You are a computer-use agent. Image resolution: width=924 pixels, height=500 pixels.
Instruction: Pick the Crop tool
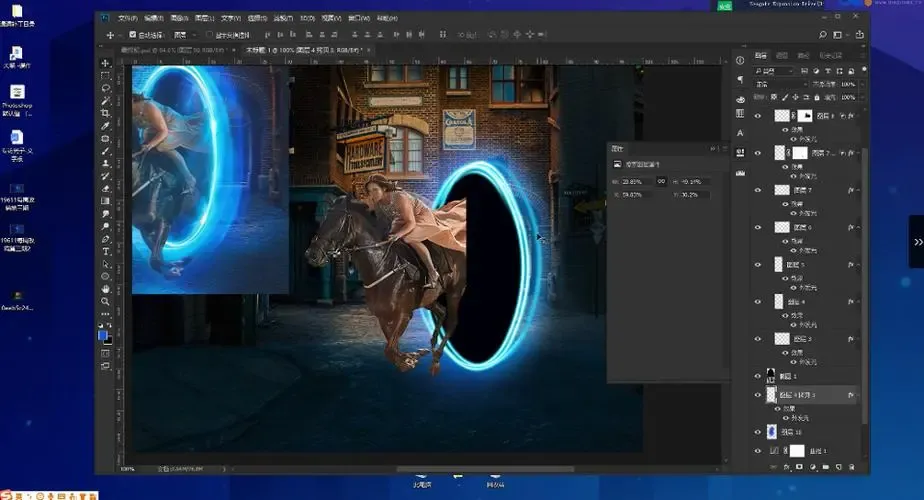pos(106,113)
